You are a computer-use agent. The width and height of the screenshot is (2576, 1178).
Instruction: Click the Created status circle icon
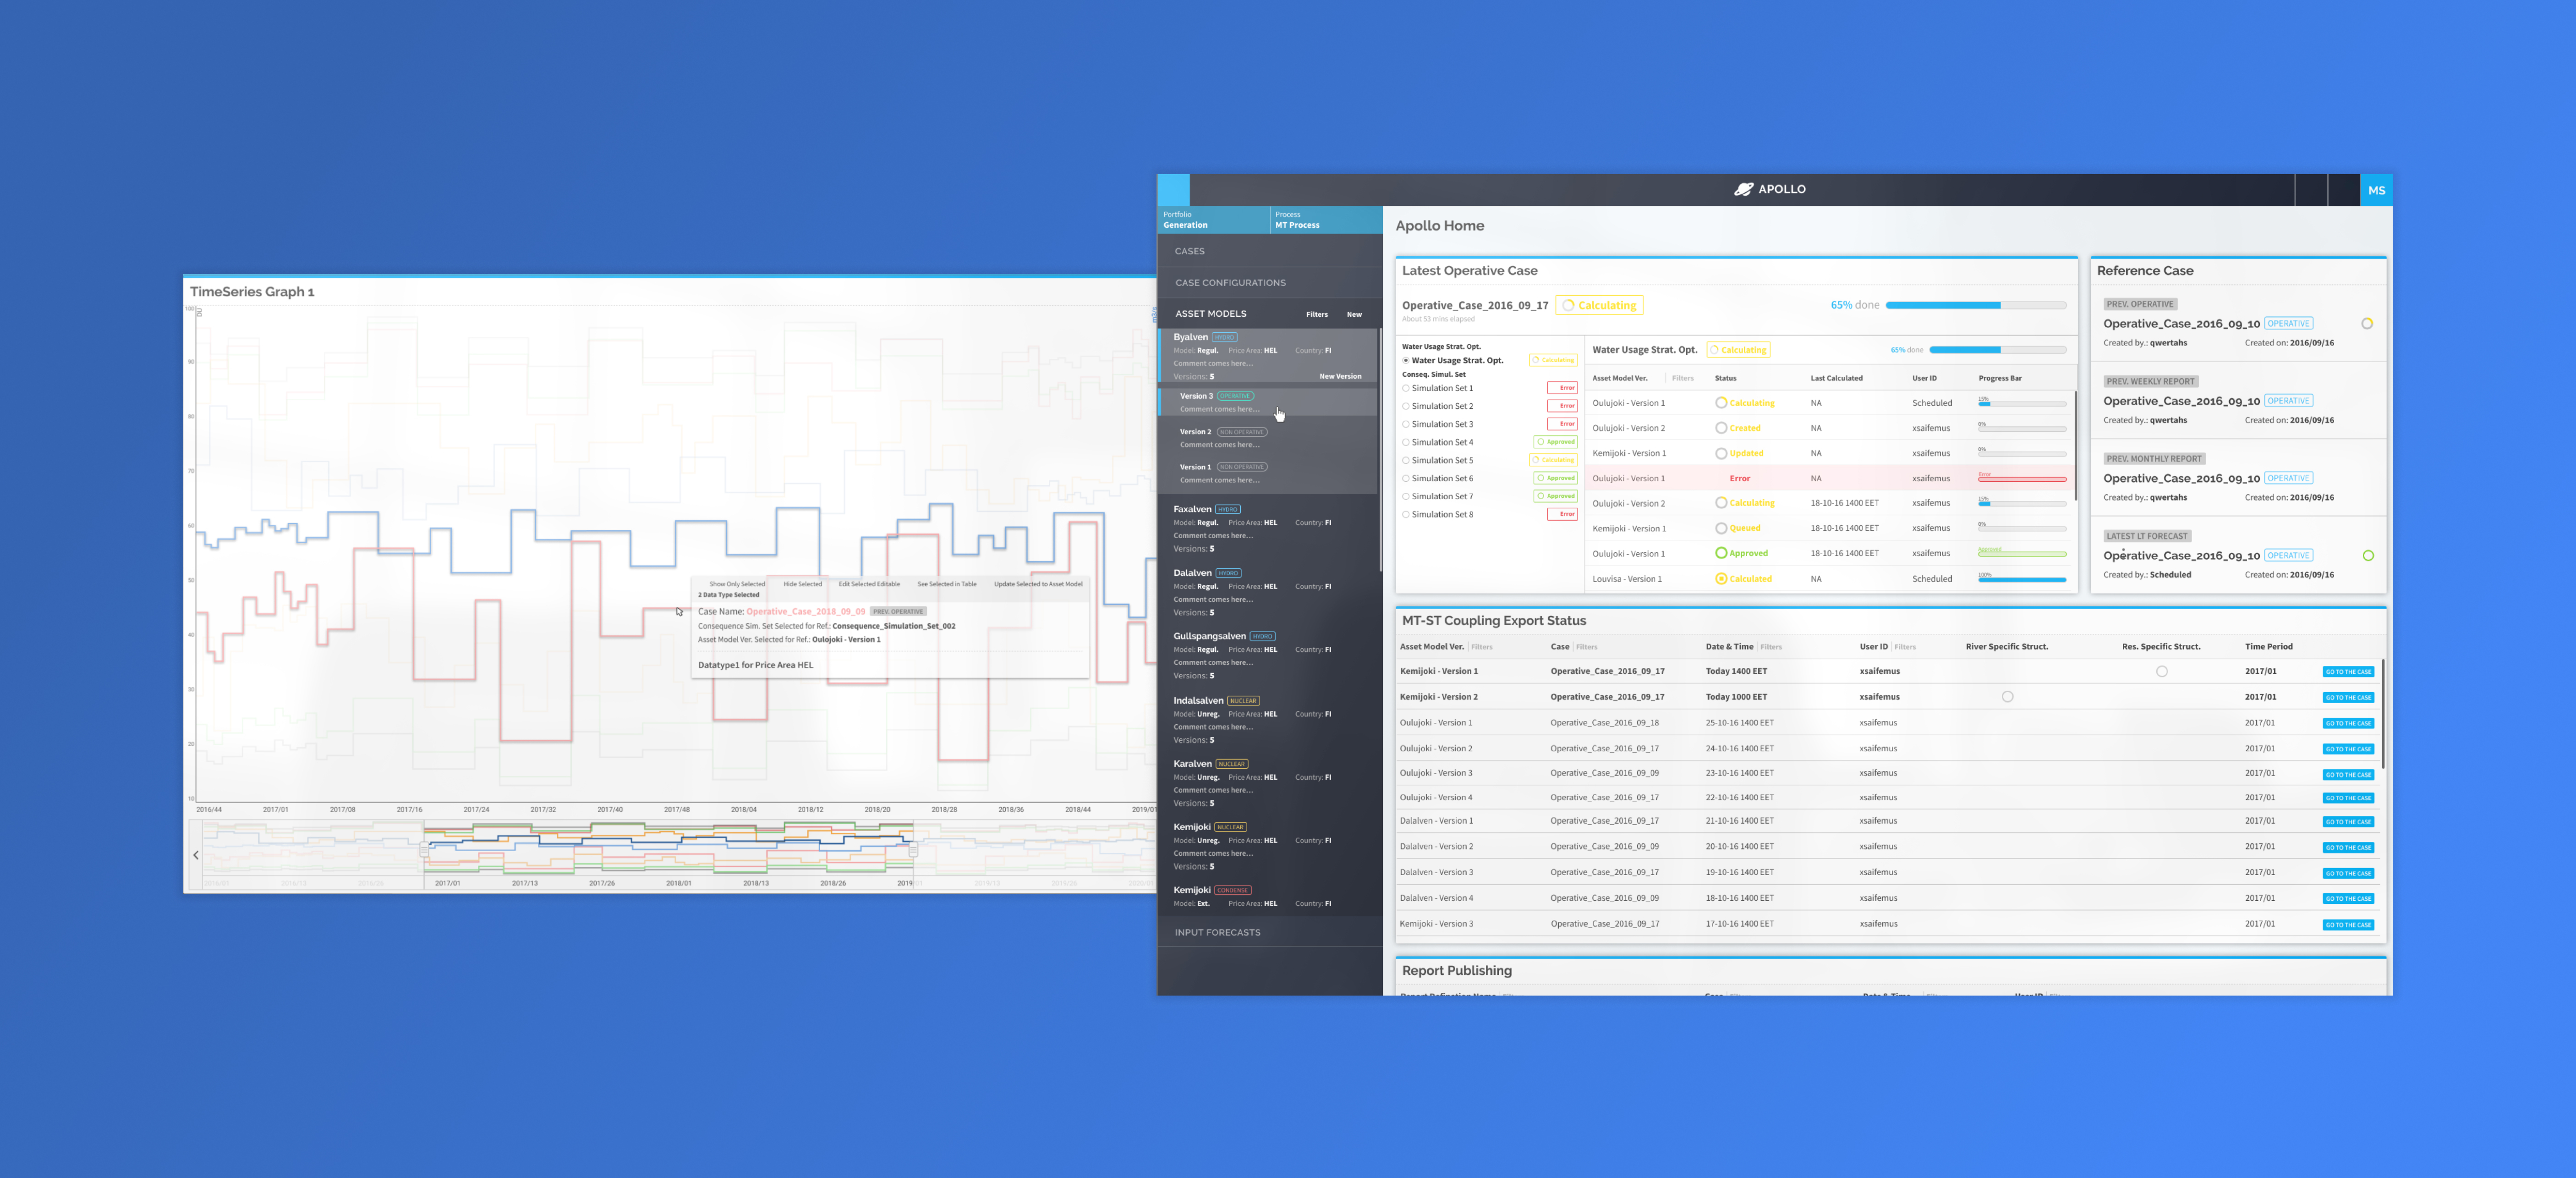(1720, 428)
